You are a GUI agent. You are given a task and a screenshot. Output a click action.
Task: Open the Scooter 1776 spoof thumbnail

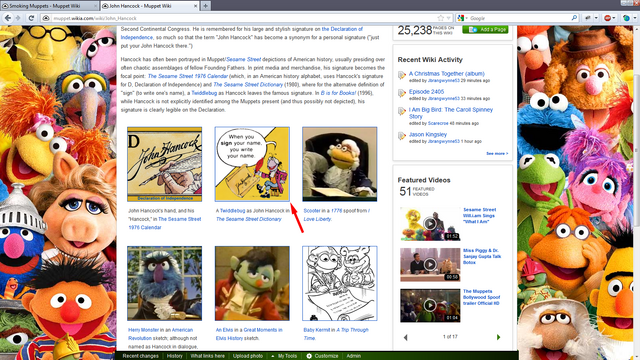[340, 164]
